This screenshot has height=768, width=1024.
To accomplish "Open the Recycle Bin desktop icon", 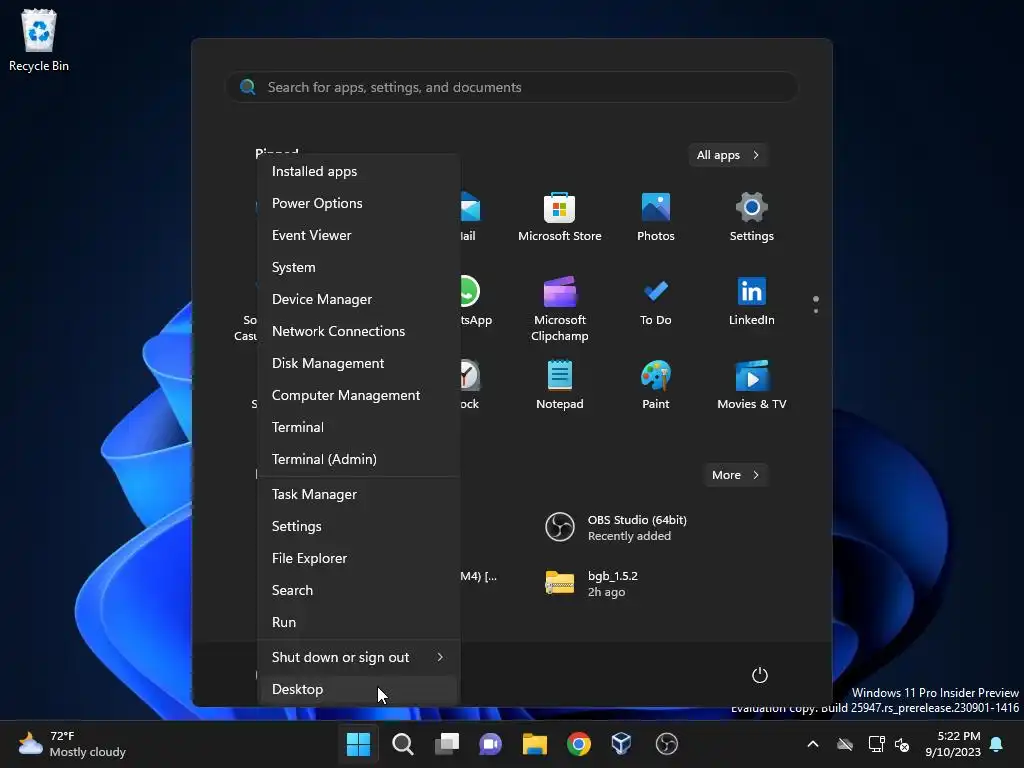I will [39, 40].
